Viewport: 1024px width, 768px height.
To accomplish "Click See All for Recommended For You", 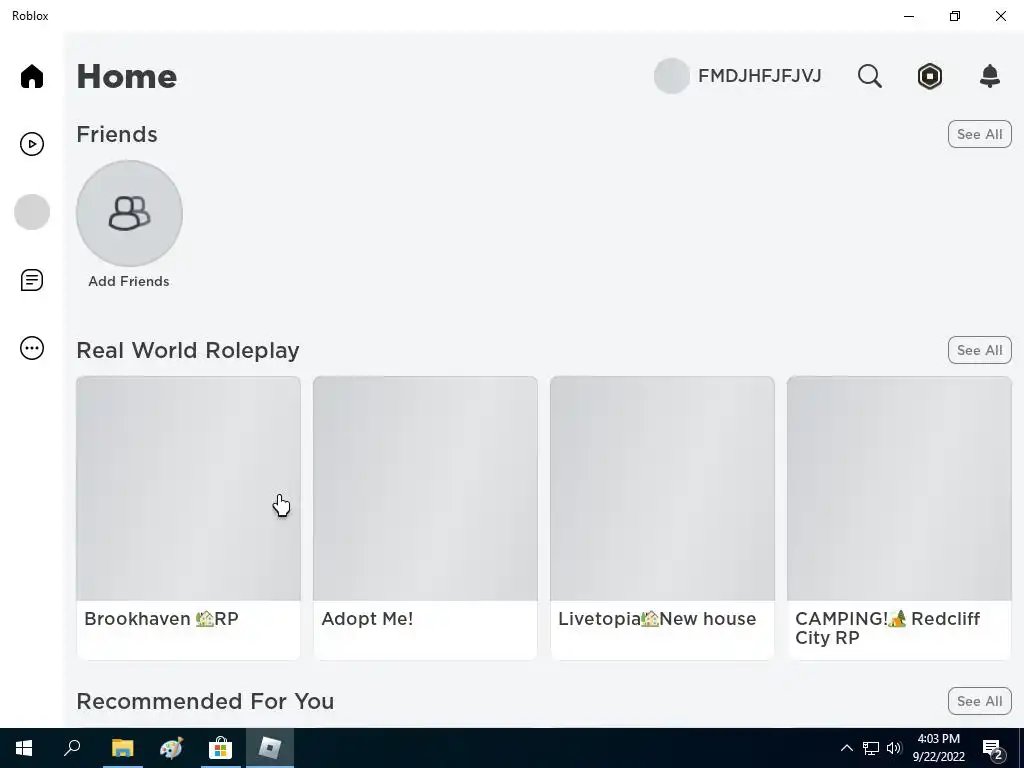I will pyautogui.click(x=979, y=701).
